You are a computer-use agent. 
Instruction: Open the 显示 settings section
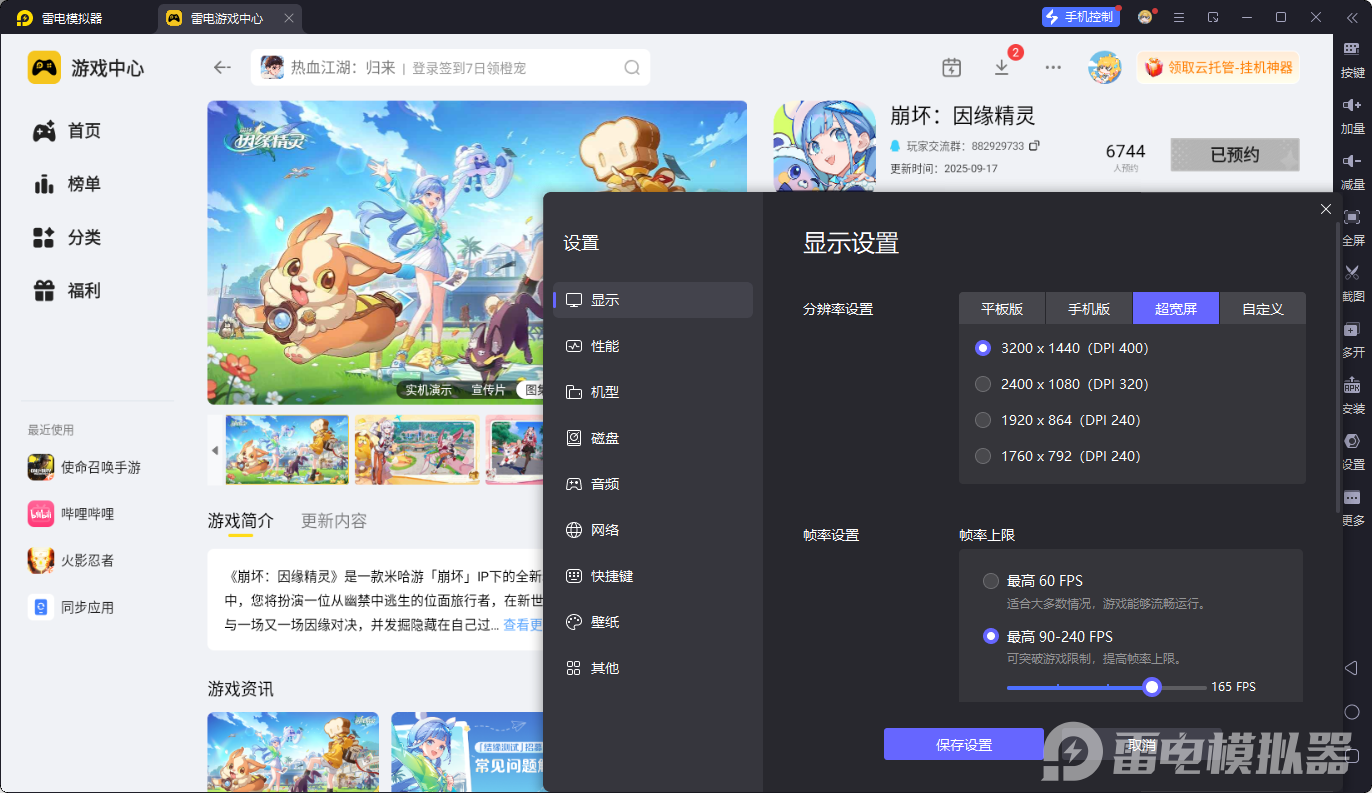click(x=653, y=300)
